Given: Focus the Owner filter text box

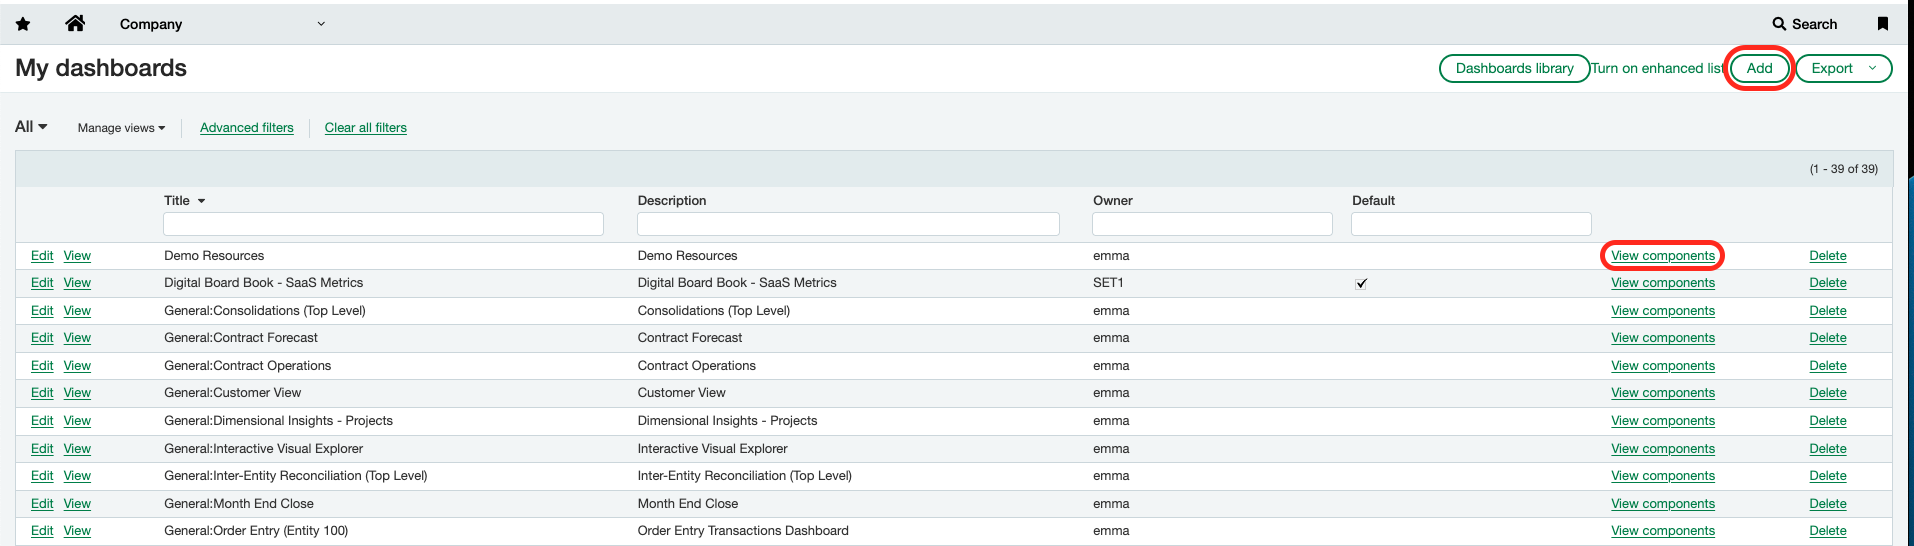Looking at the screenshot, I should (x=1211, y=224).
